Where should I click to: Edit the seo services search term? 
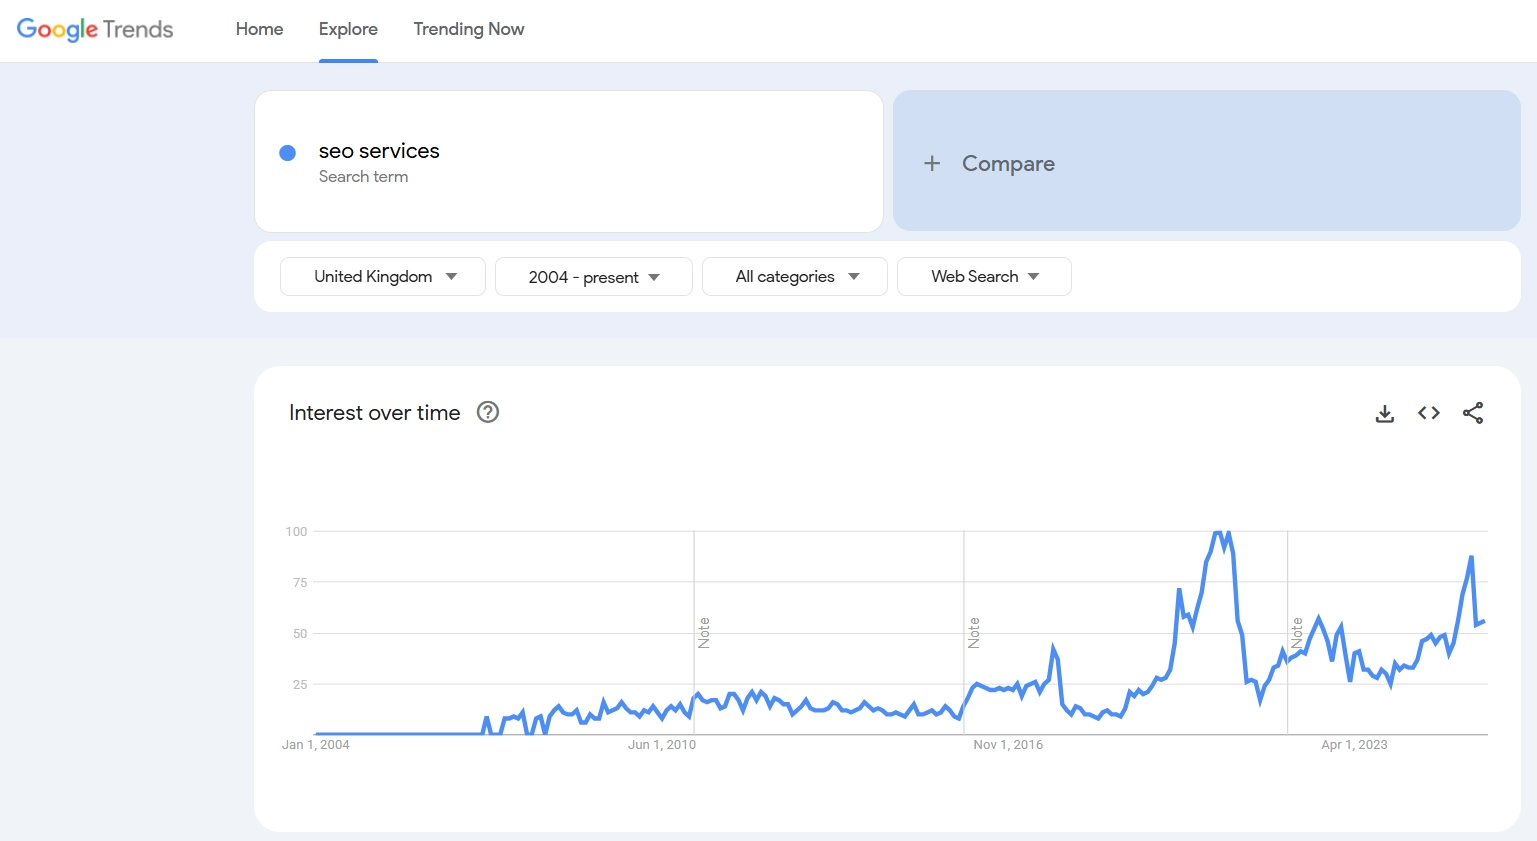tap(379, 151)
